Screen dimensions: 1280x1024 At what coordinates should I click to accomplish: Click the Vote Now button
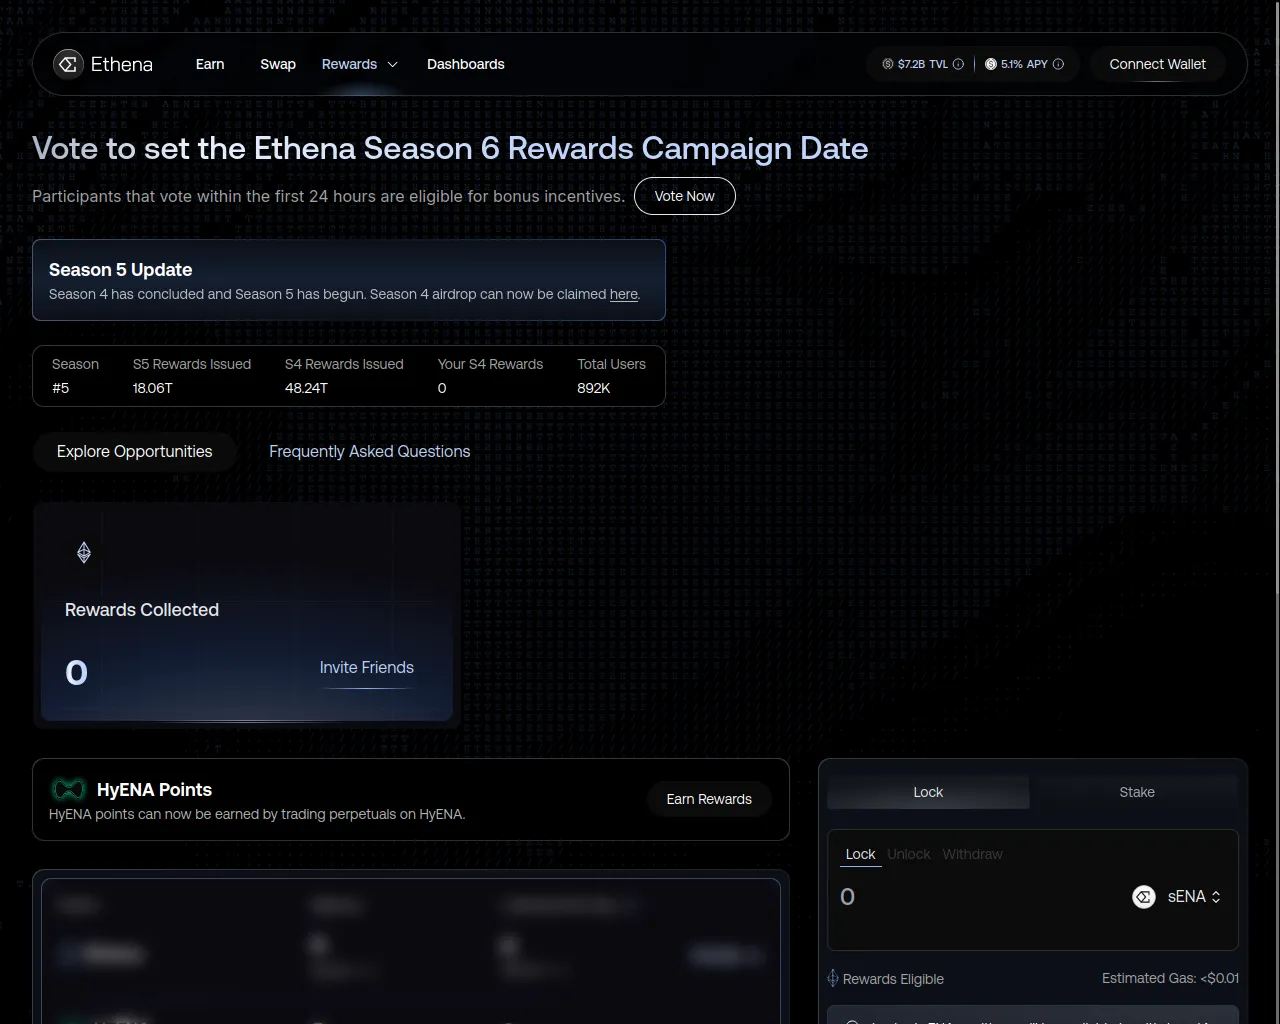[x=685, y=196]
